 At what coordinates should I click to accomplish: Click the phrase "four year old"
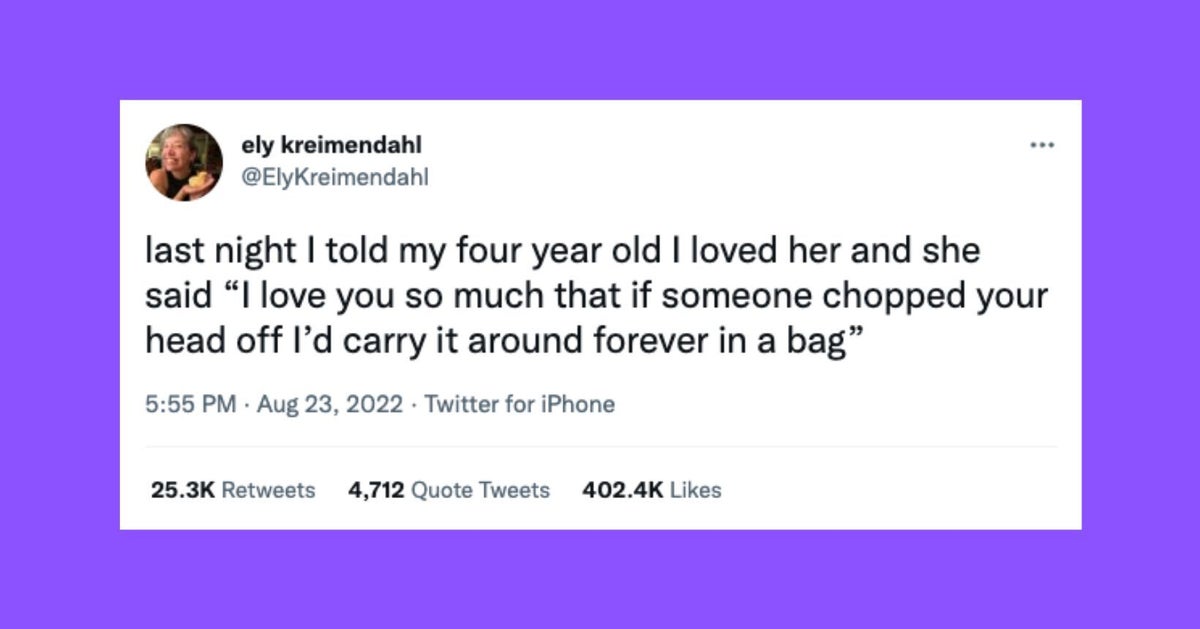pos(521,252)
